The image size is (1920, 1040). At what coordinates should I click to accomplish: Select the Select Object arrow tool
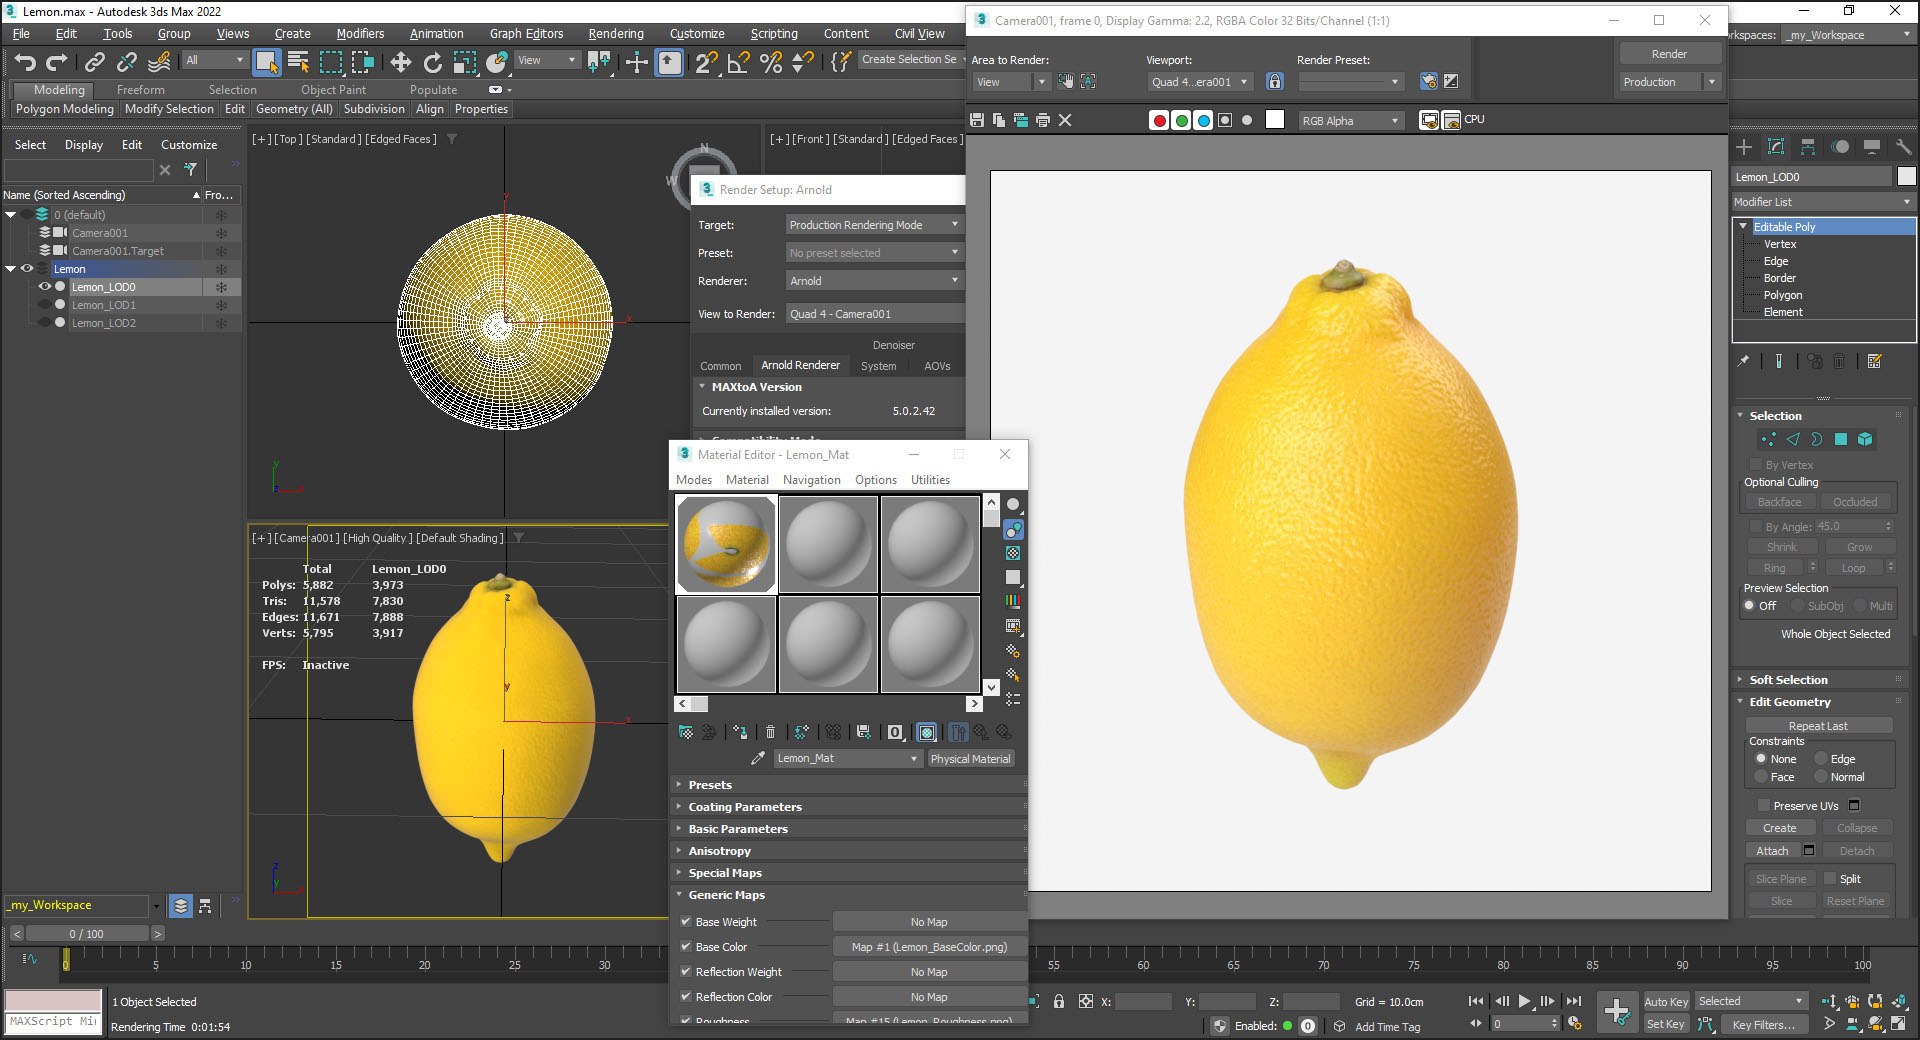(266, 63)
